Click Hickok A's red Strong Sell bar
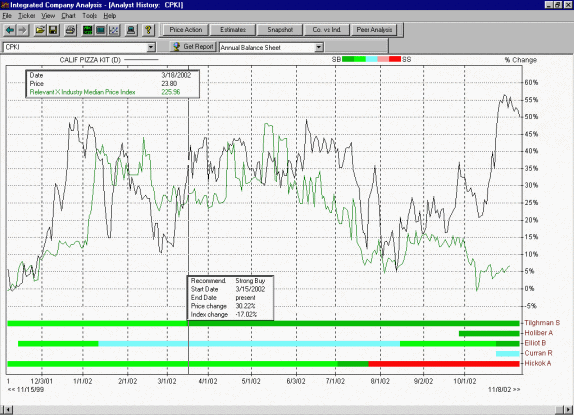This screenshot has width=574, height=415. [x=444, y=364]
